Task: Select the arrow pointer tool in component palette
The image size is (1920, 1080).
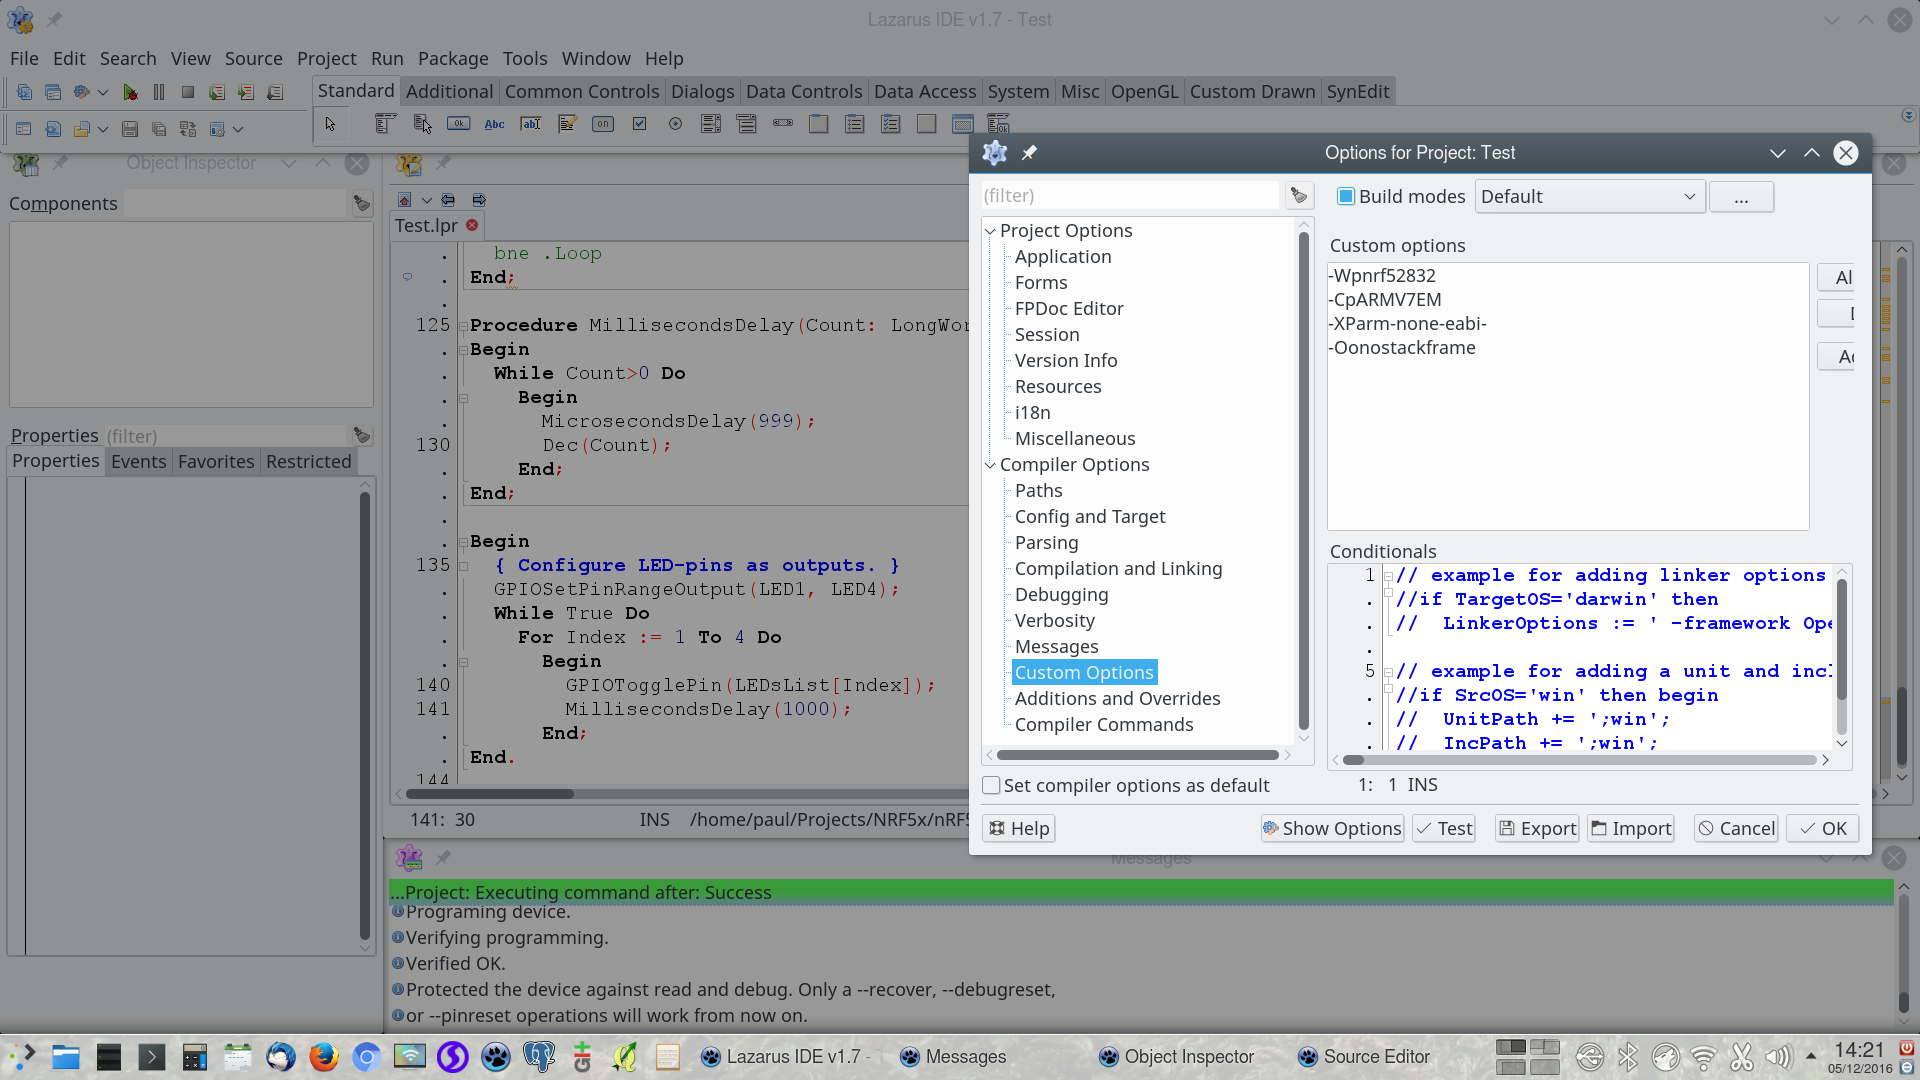Action: [x=330, y=124]
